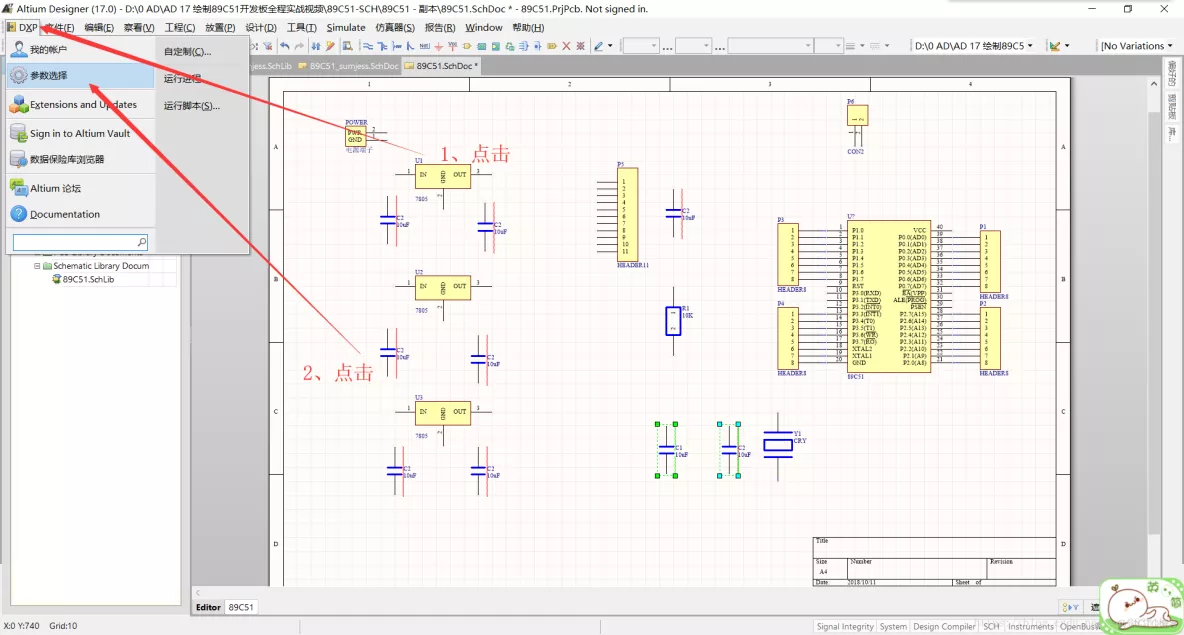Click Sign in to Altium Vault
Screen dimensions: 1184x635
(80, 133)
